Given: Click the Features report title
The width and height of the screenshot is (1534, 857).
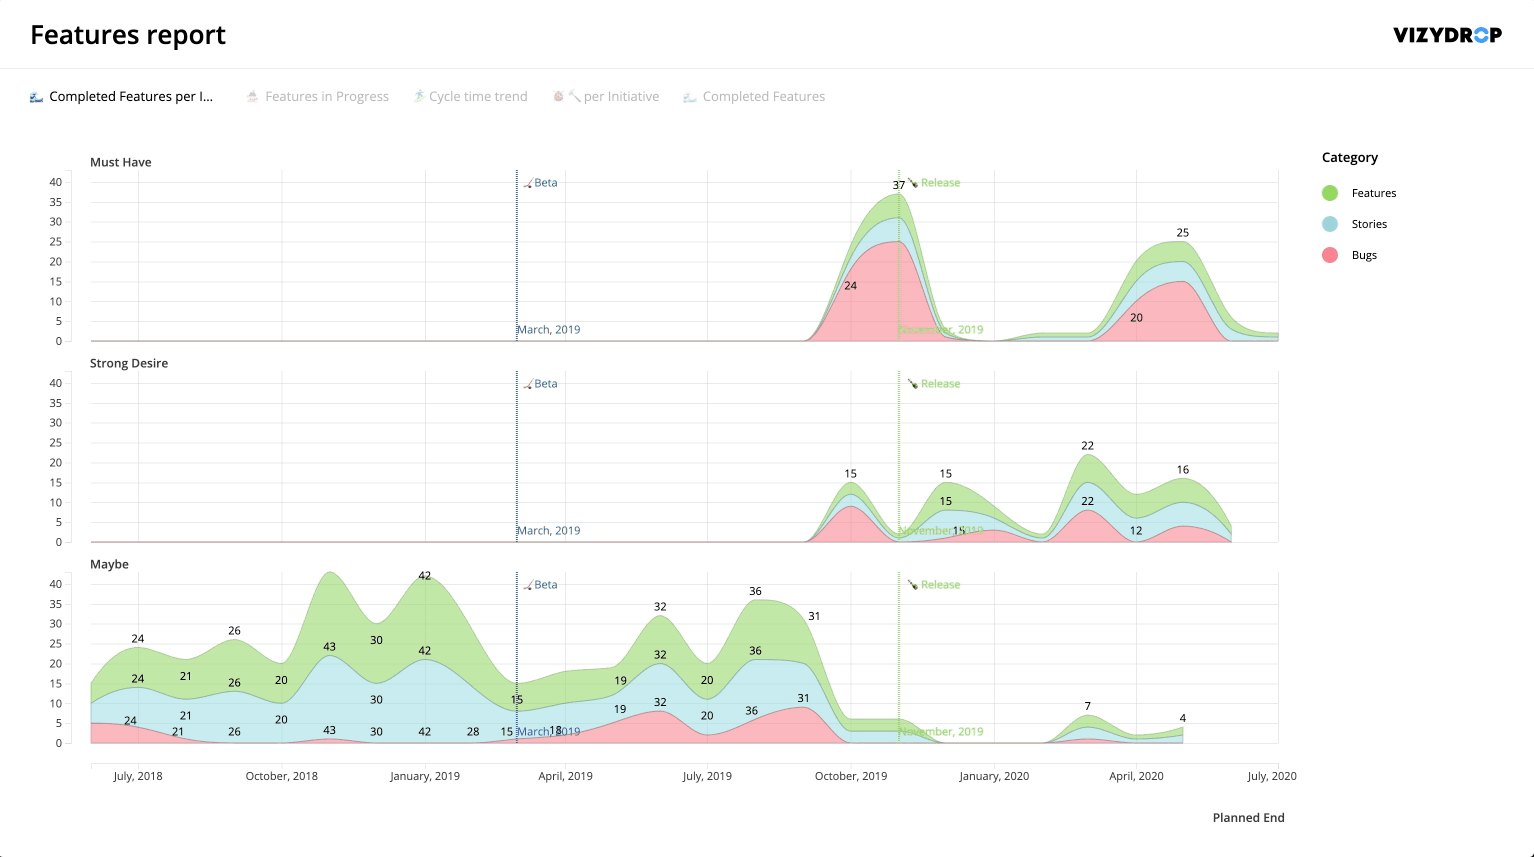Looking at the screenshot, I should tap(127, 34).
